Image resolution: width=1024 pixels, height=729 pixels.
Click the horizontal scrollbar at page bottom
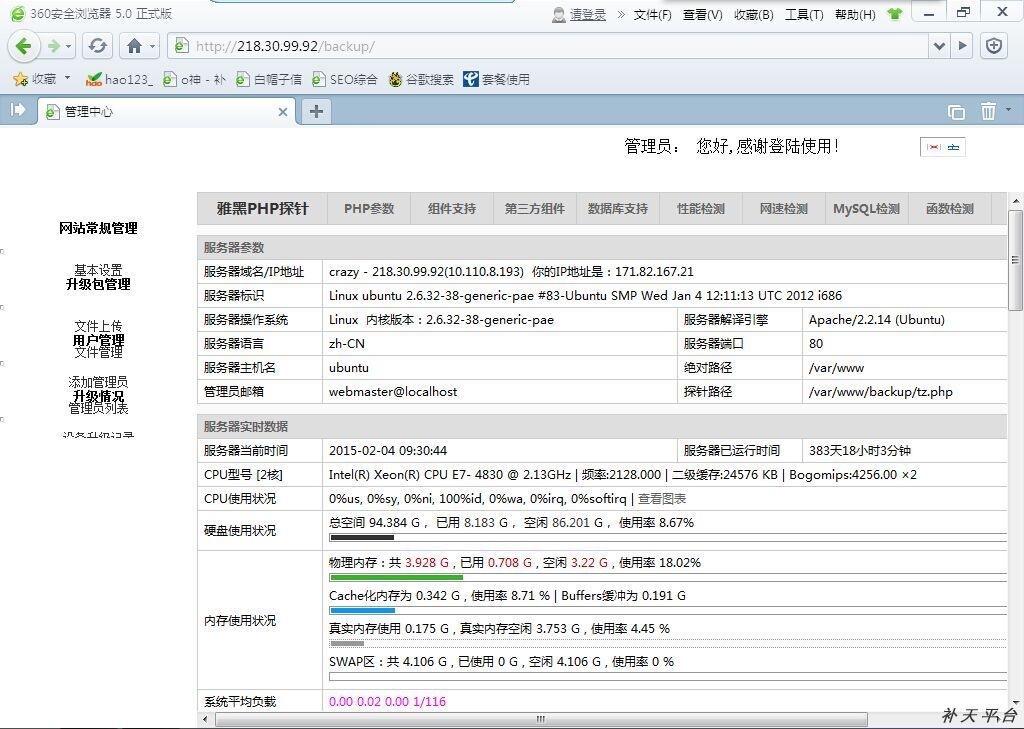click(541, 719)
